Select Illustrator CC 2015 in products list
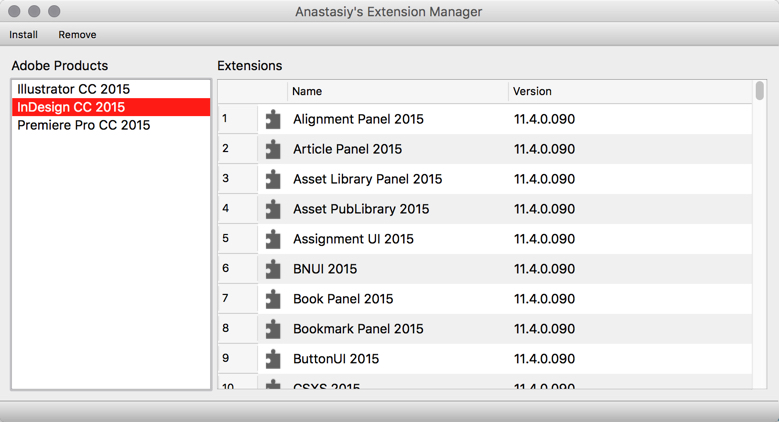Screen dimensions: 779x422 click(x=111, y=89)
